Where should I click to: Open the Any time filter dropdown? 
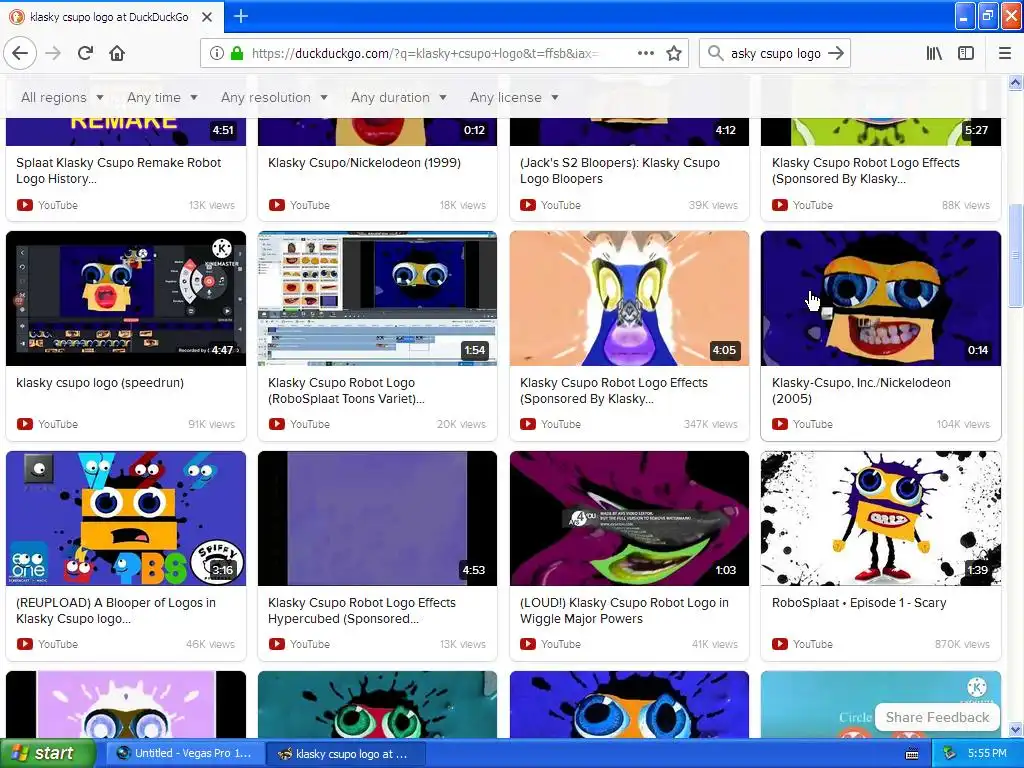tap(162, 97)
